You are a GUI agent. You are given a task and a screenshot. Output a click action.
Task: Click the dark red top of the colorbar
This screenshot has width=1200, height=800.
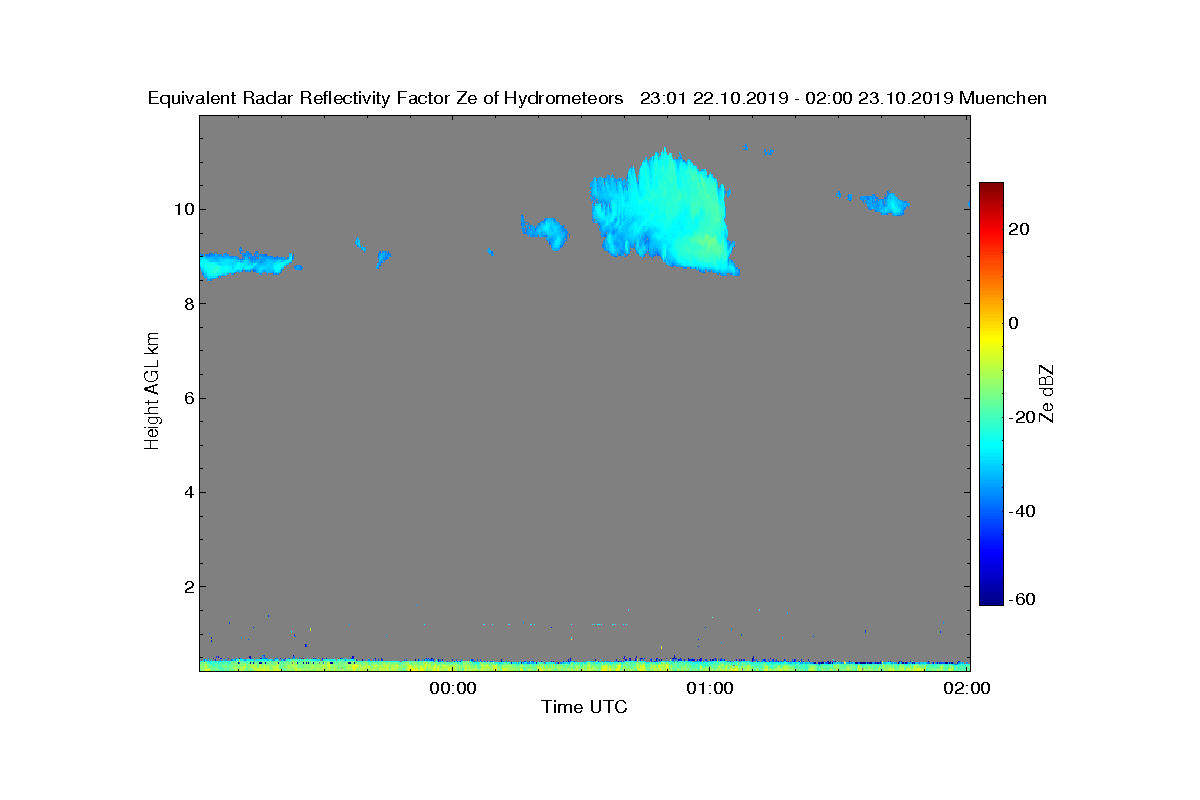click(991, 190)
